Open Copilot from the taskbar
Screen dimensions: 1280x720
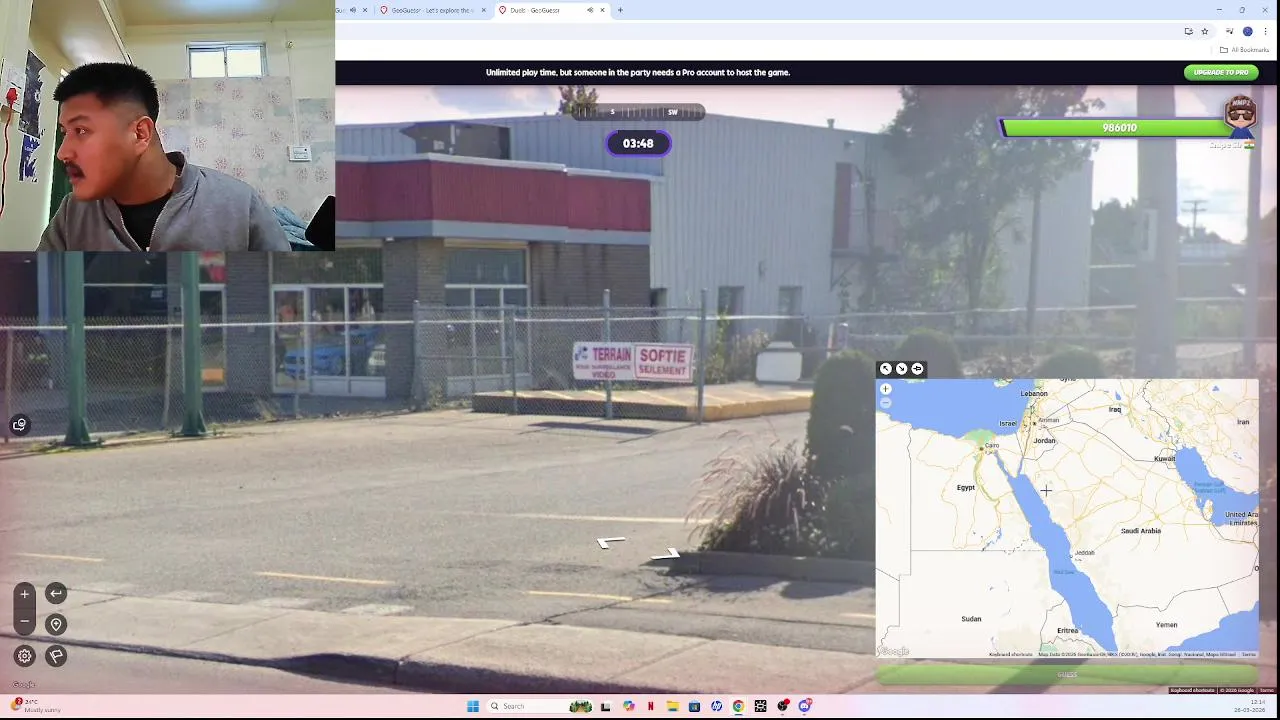click(628, 706)
